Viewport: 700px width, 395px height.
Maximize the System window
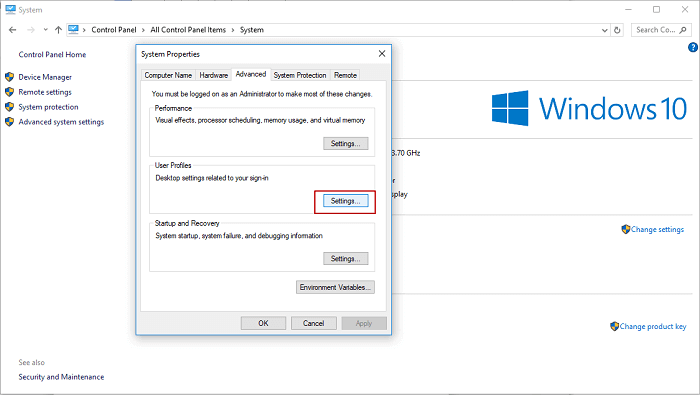(656, 9)
